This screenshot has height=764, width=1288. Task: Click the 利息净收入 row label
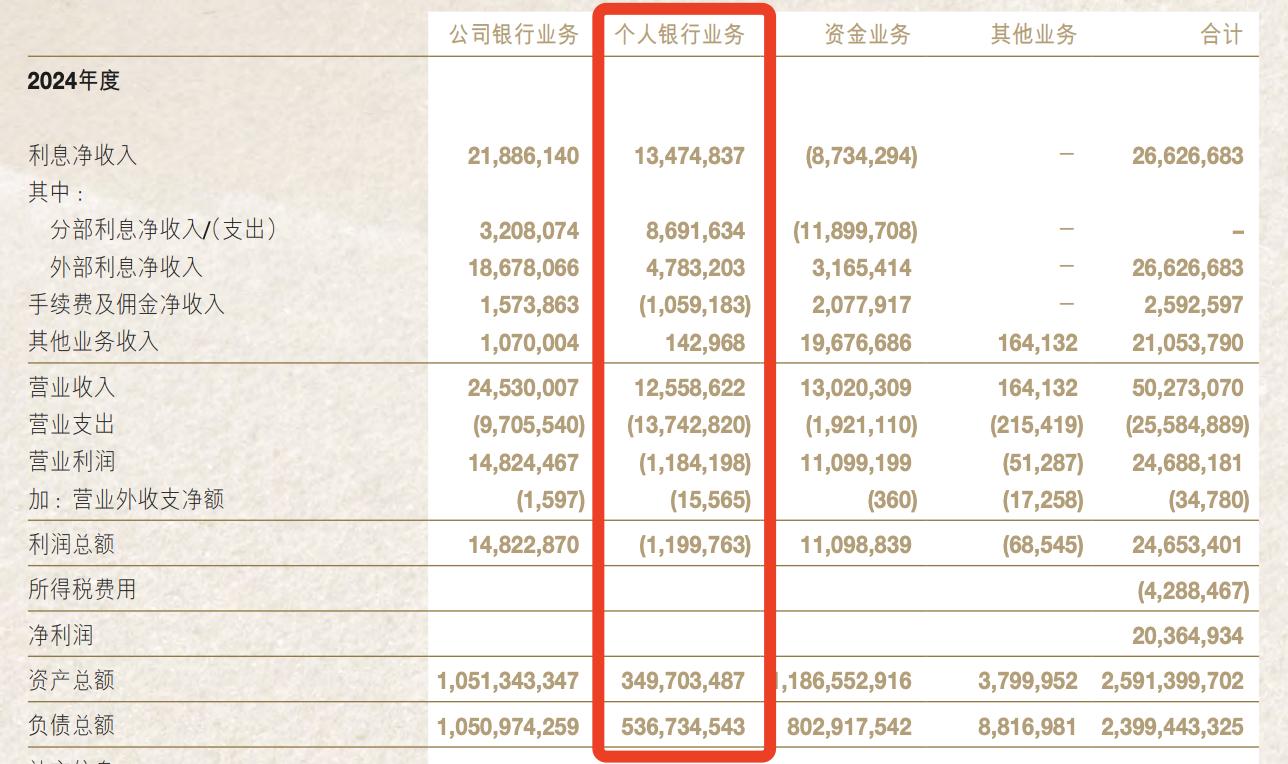click(83, 156)
